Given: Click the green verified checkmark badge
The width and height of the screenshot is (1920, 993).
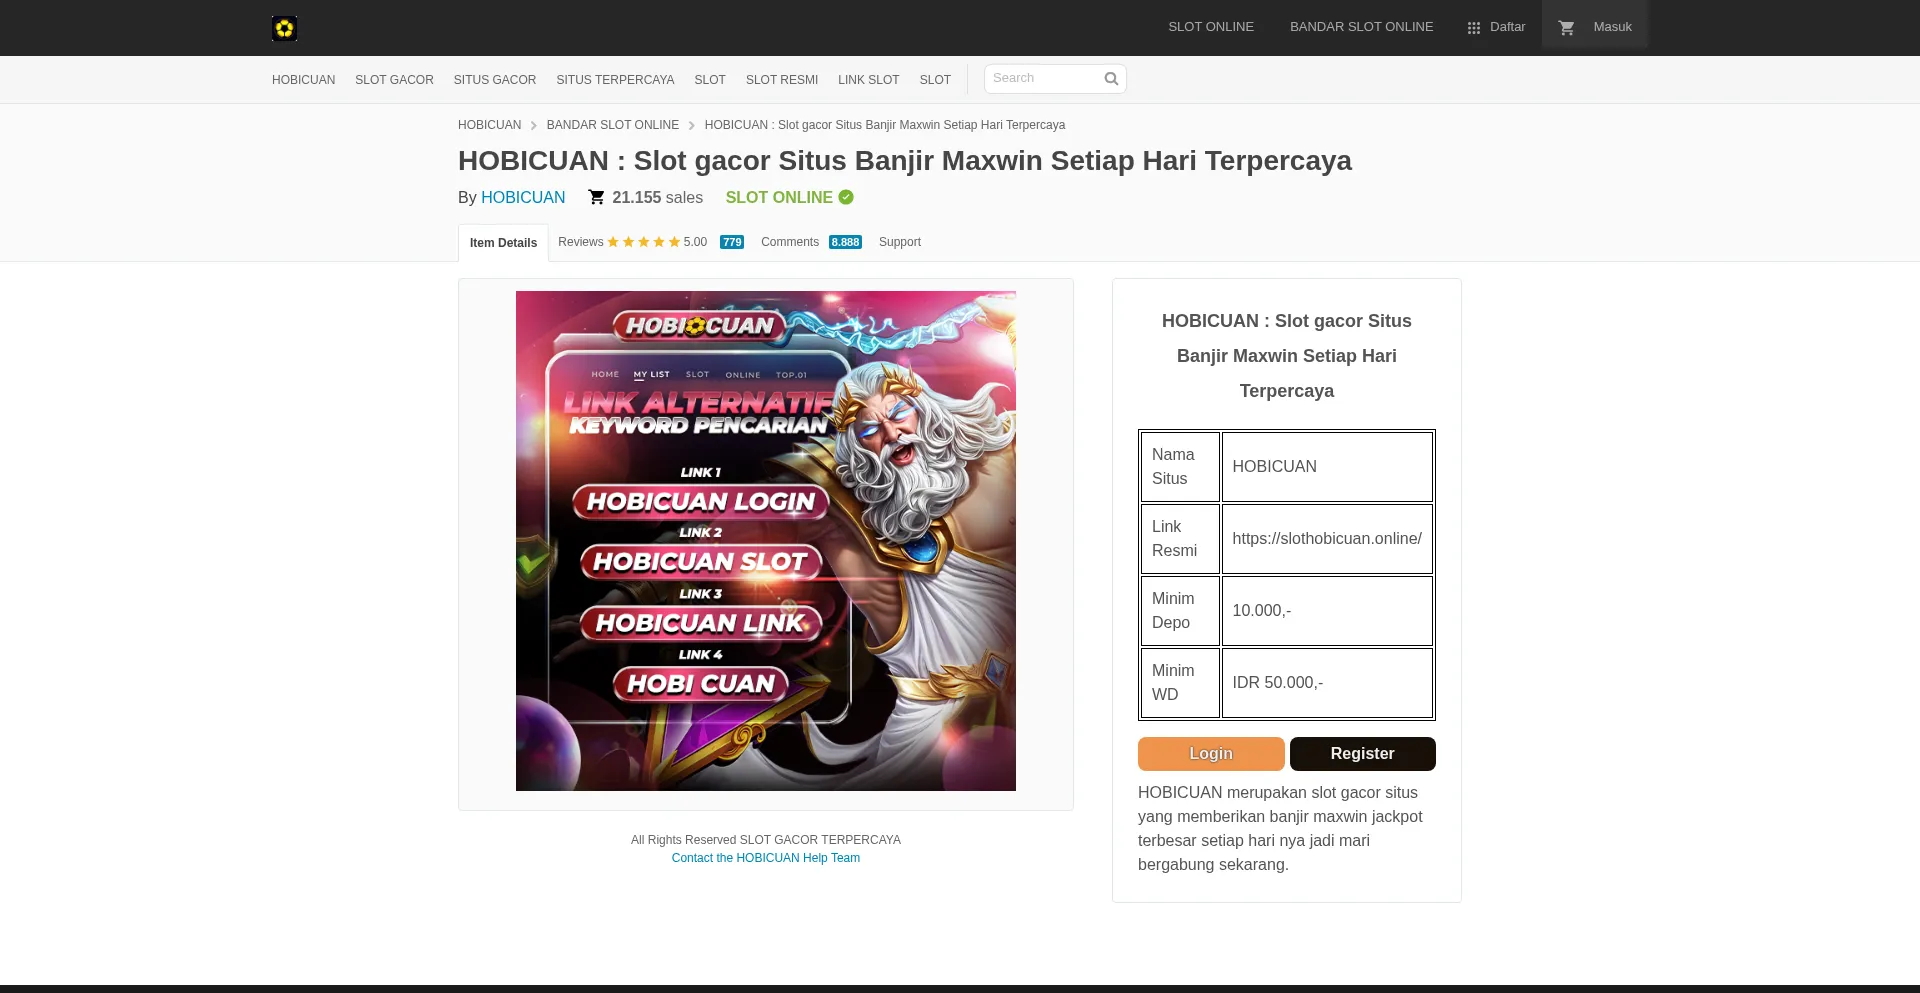Looking at the screenshot, I should click(x=846, y=197).
